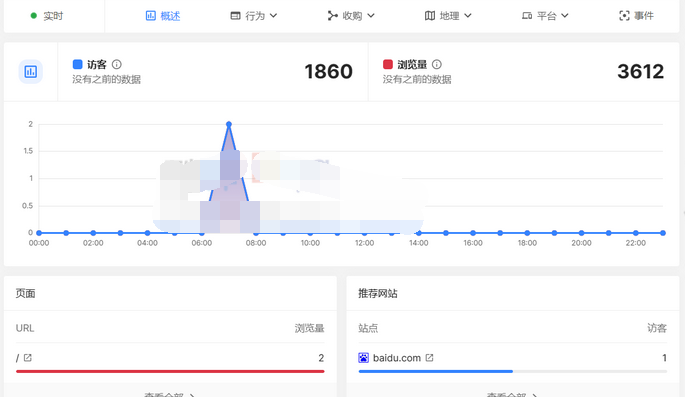The height and width of the screenshot is (397, 685).
Task: Open the 地理 menu
Action: click(448, 16)
